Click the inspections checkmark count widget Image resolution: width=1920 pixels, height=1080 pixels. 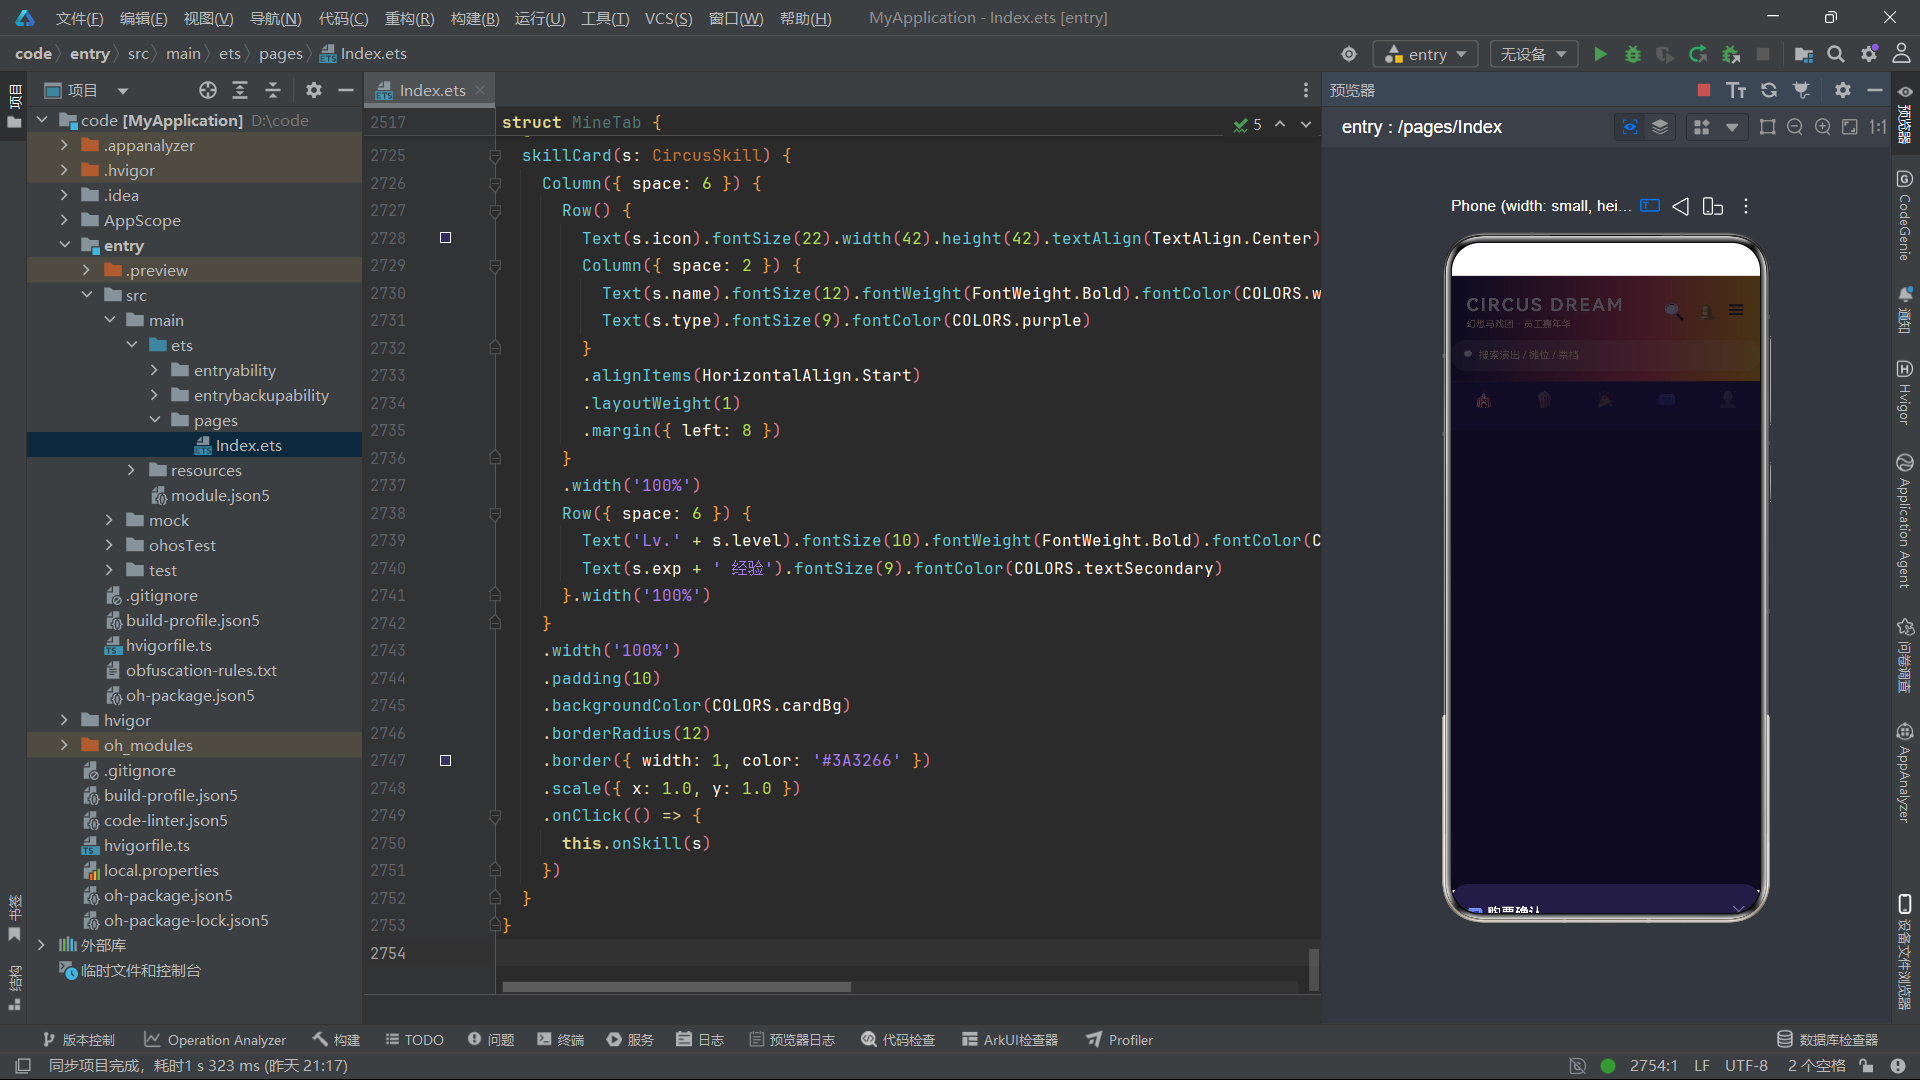click(1247, 125)
